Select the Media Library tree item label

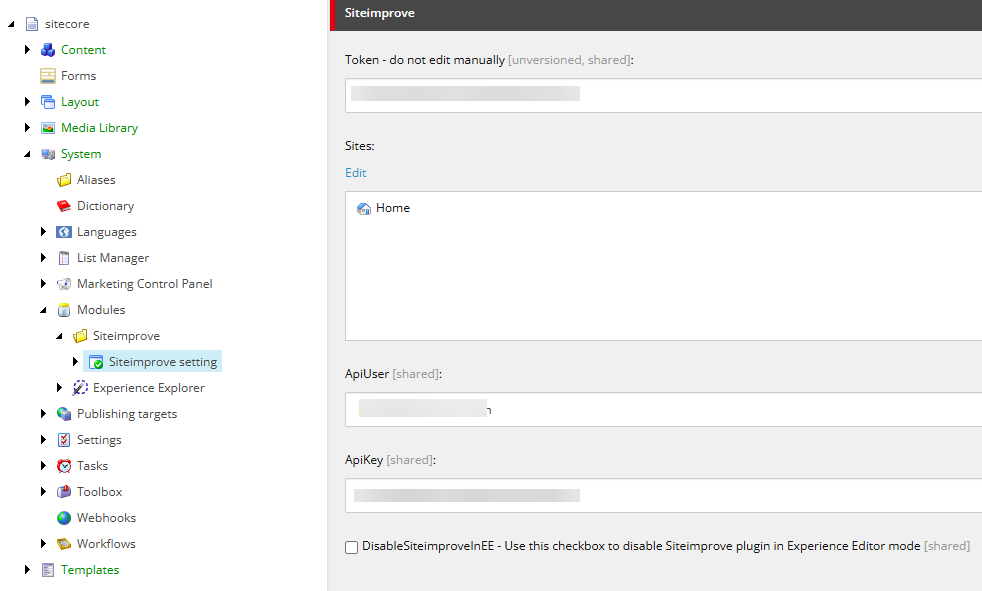[x=100, y=128]
